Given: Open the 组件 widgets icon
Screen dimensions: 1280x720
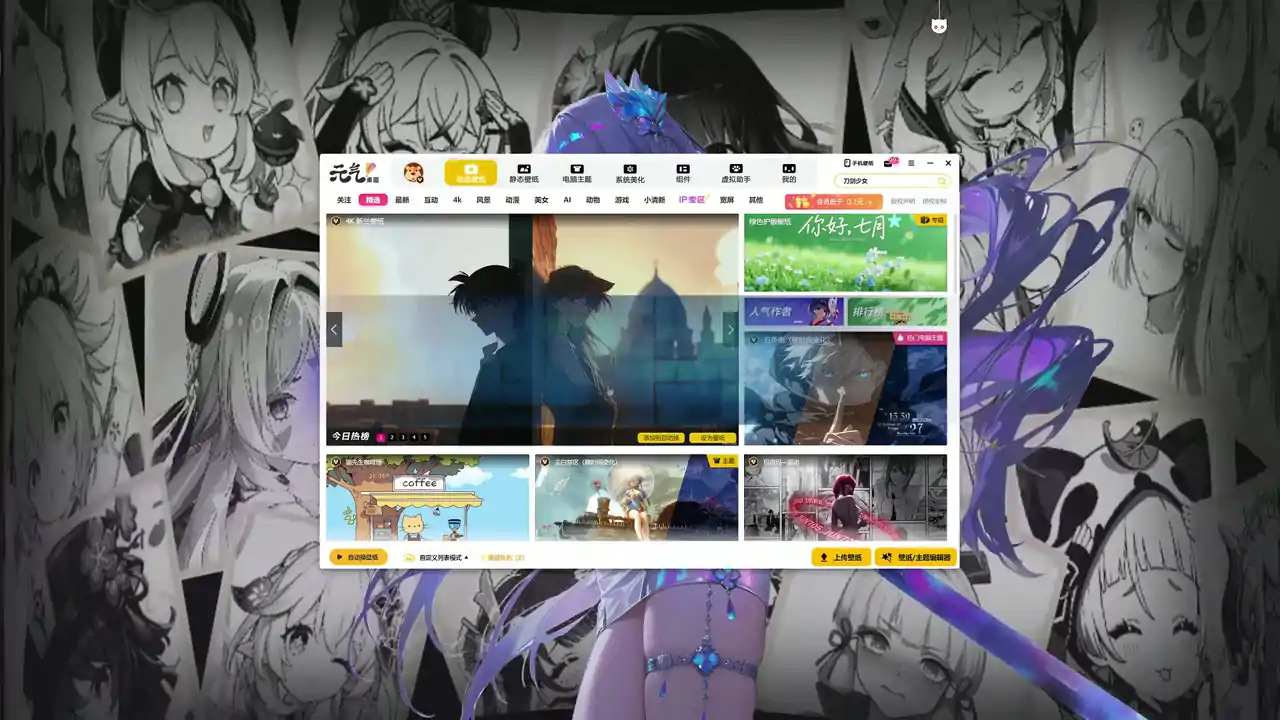Looking at the screenshot, I should click(x=683, y=169).
